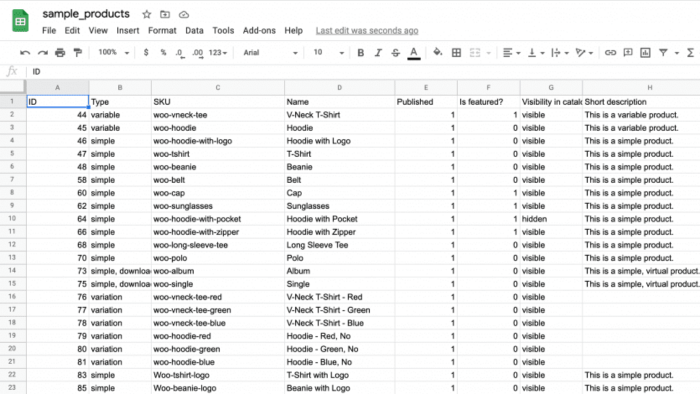Open vertical align dropdown
This screenshot has height=394, width=700.
coord(536,53)
